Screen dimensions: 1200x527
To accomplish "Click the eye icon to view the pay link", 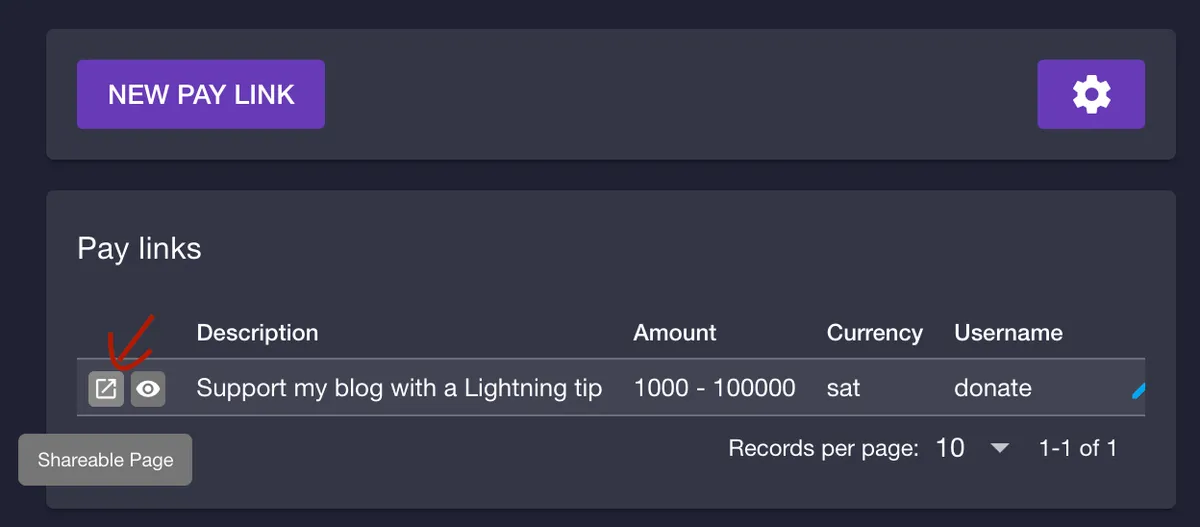I will [148, 388].
